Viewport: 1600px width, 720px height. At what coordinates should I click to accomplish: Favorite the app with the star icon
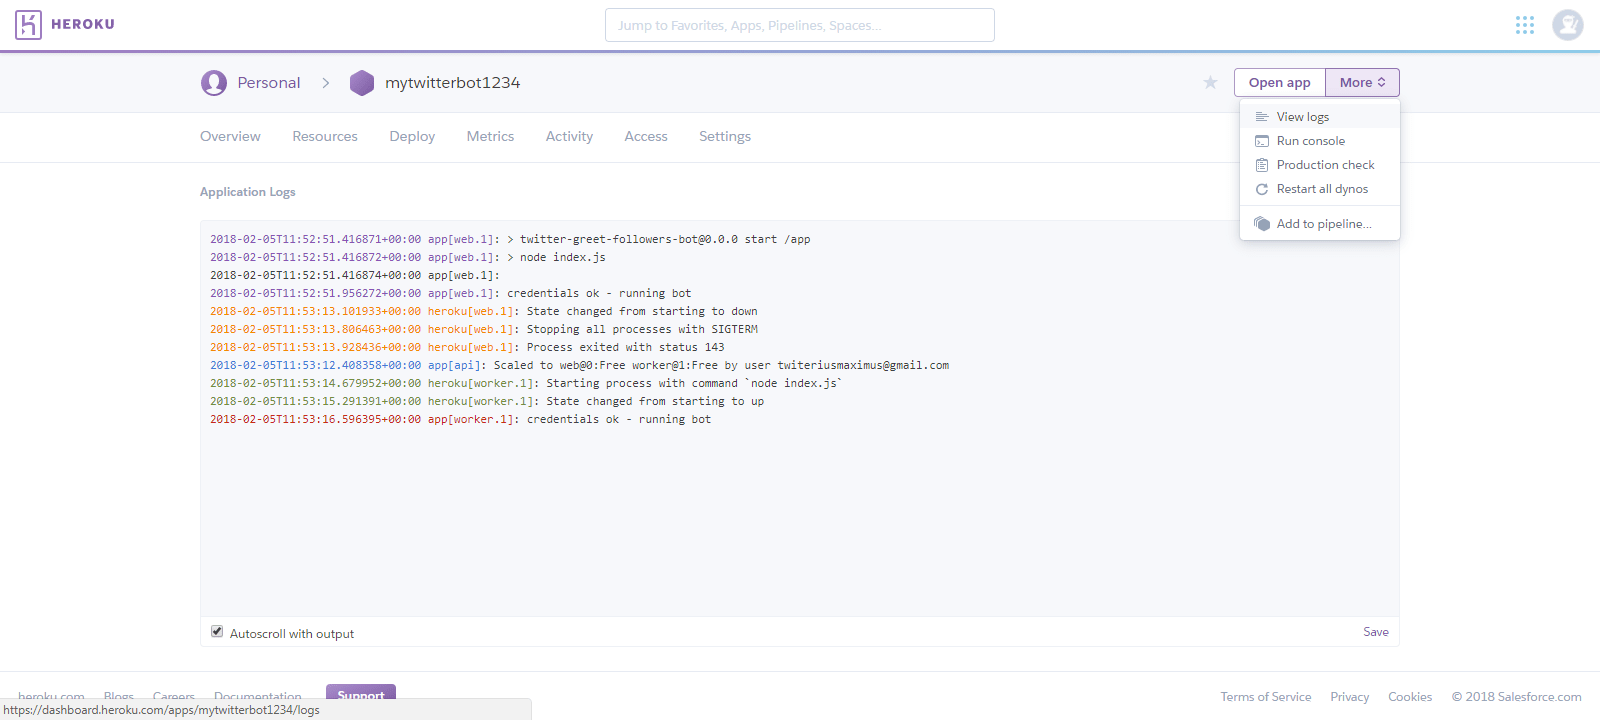click(1210, 83)
